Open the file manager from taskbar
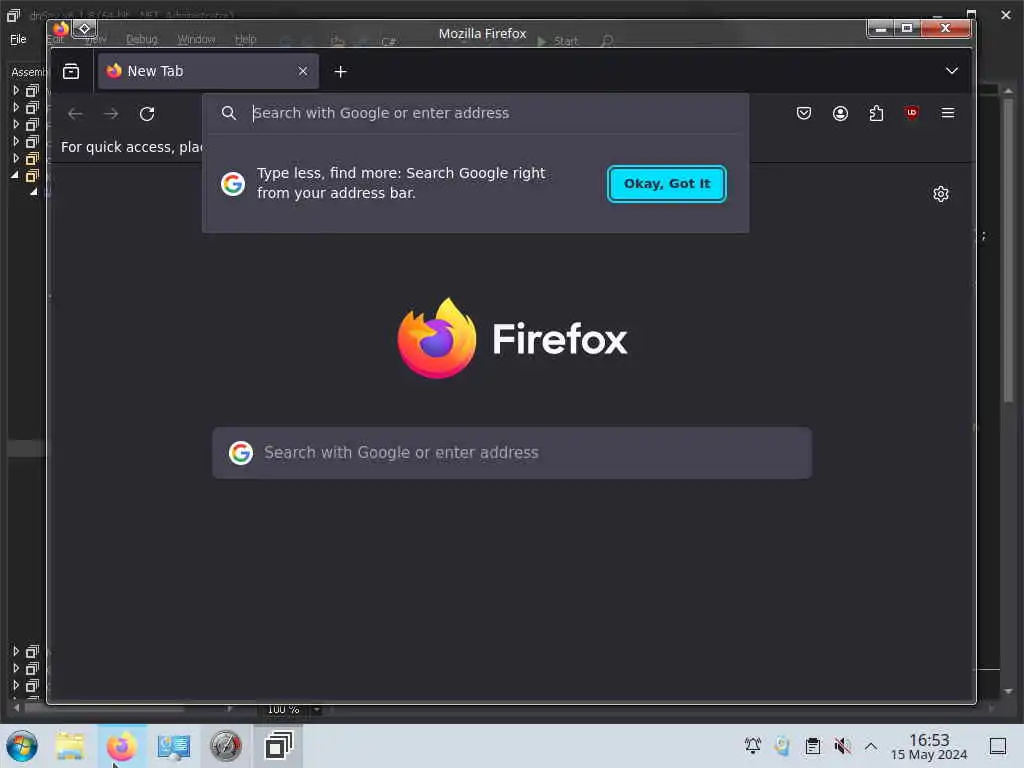The width and height of the screenshot is (1024, 768). 70,746
